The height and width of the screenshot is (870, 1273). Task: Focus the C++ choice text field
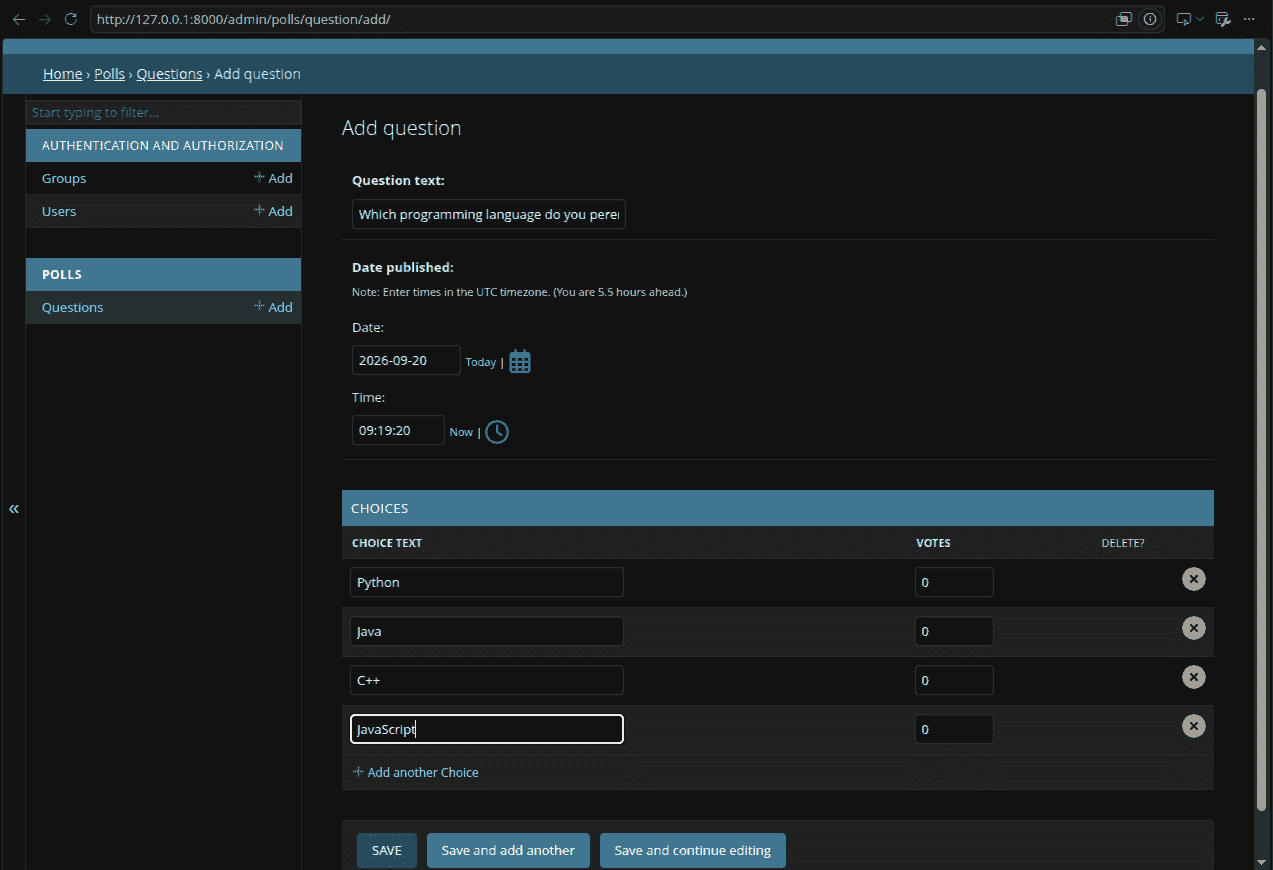[487, 680]
